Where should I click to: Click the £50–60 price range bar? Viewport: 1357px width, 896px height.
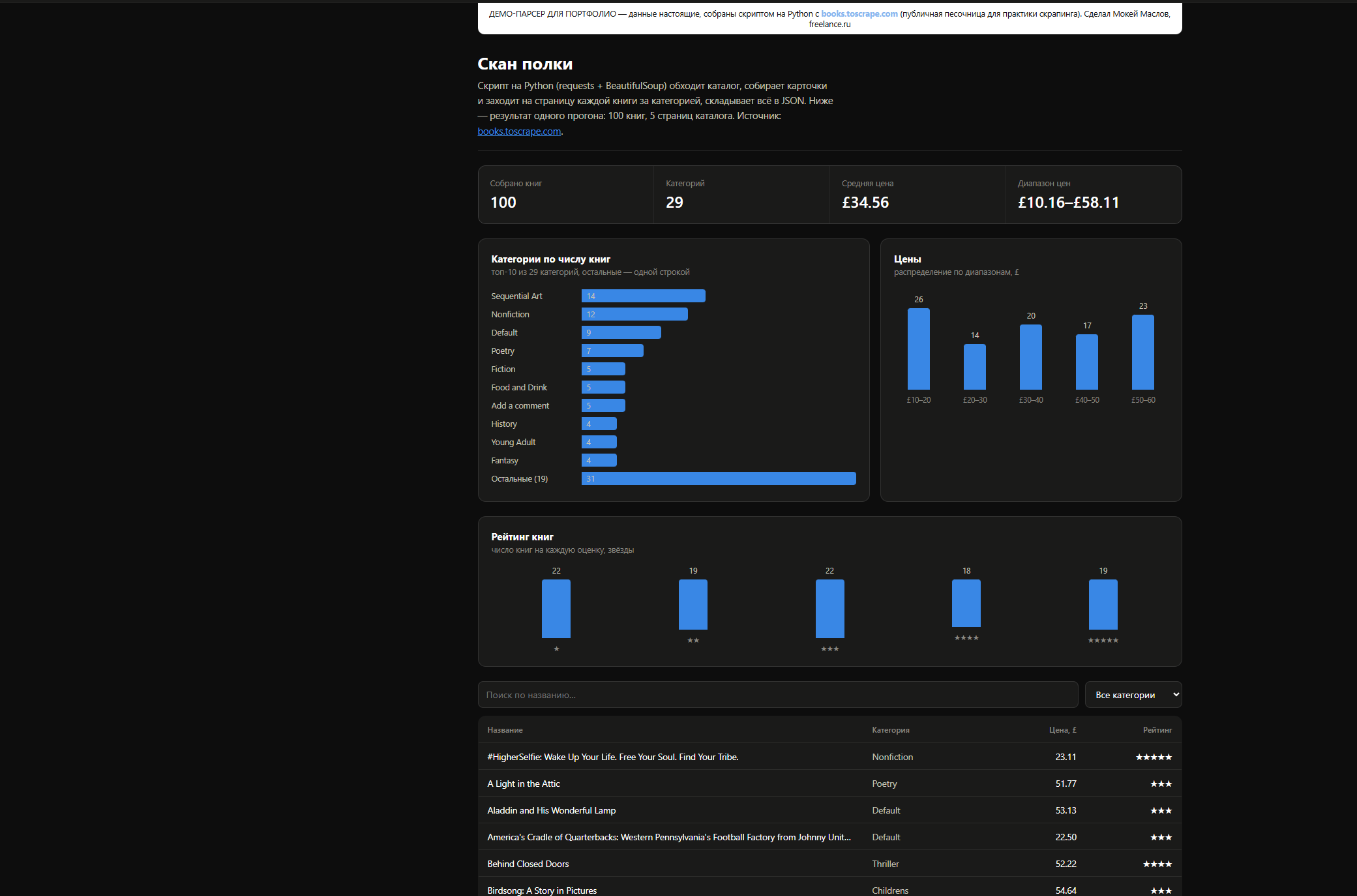coord(1143,352)
